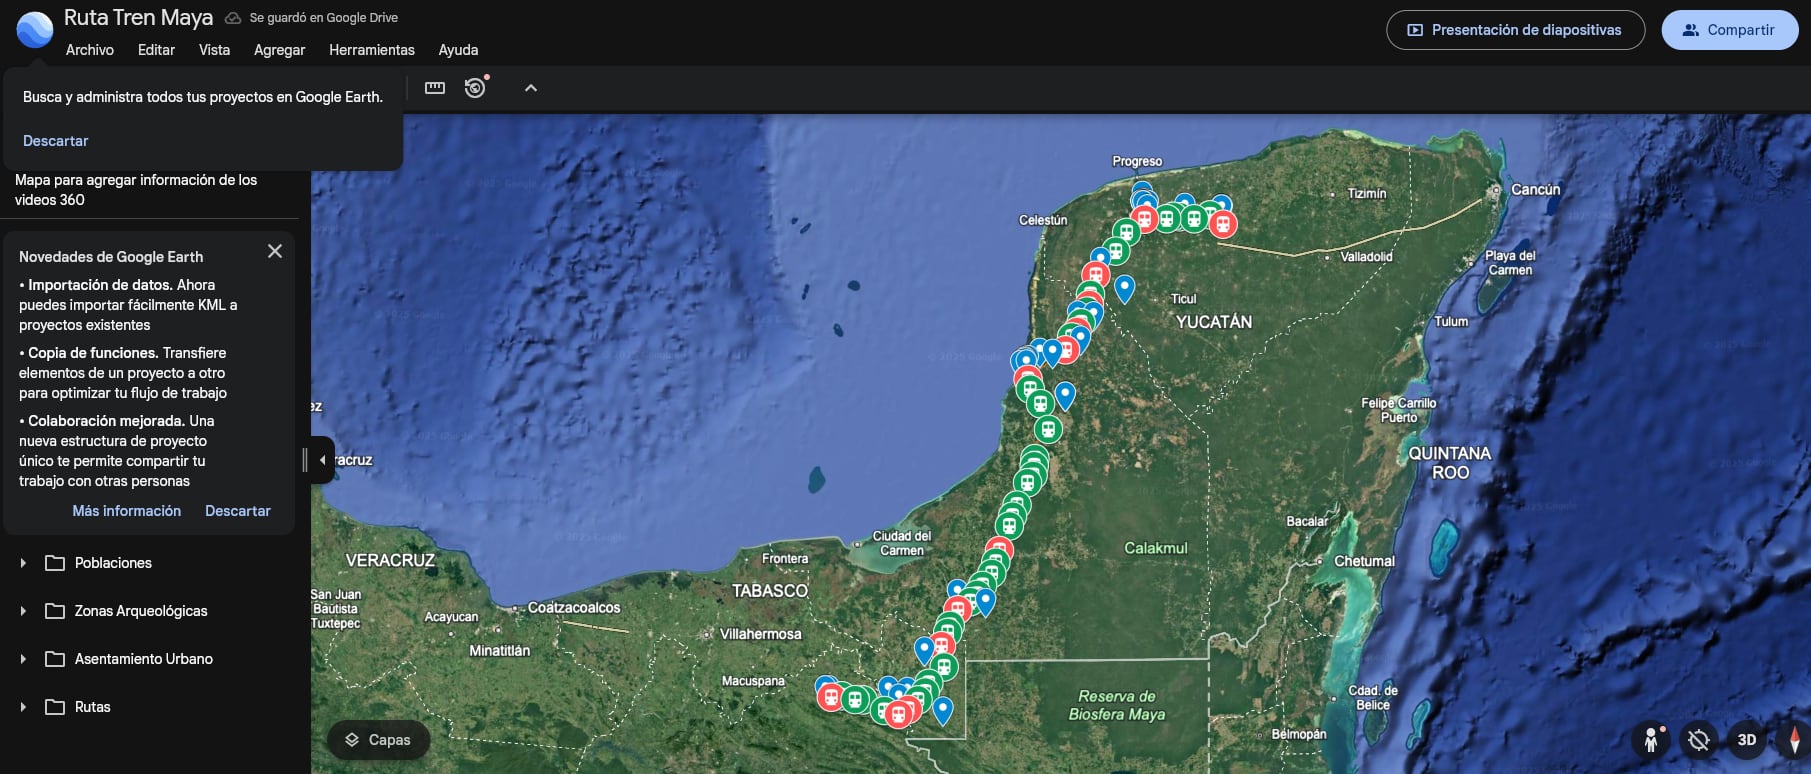Click the Tizimín label on the map
The width and height of the screenshot is (1811, 774).
[1367, 194]
